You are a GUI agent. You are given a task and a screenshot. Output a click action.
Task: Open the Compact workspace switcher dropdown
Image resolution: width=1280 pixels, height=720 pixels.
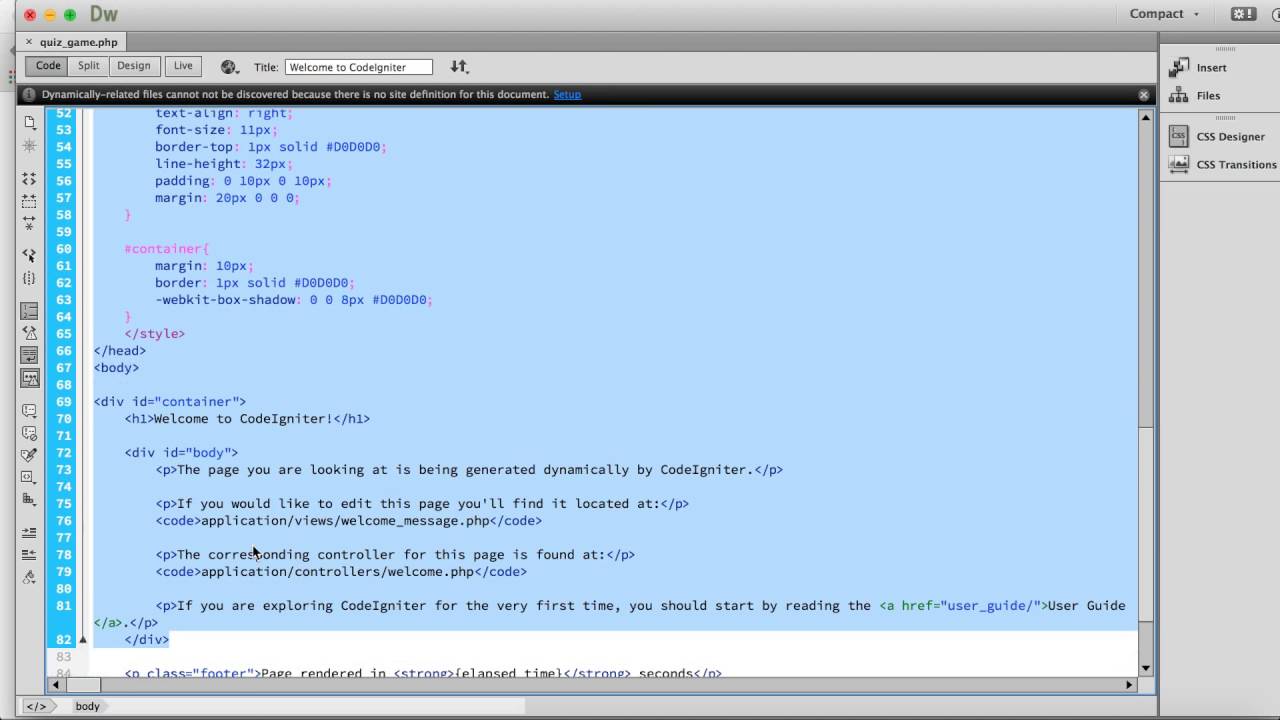[1164, 14]
